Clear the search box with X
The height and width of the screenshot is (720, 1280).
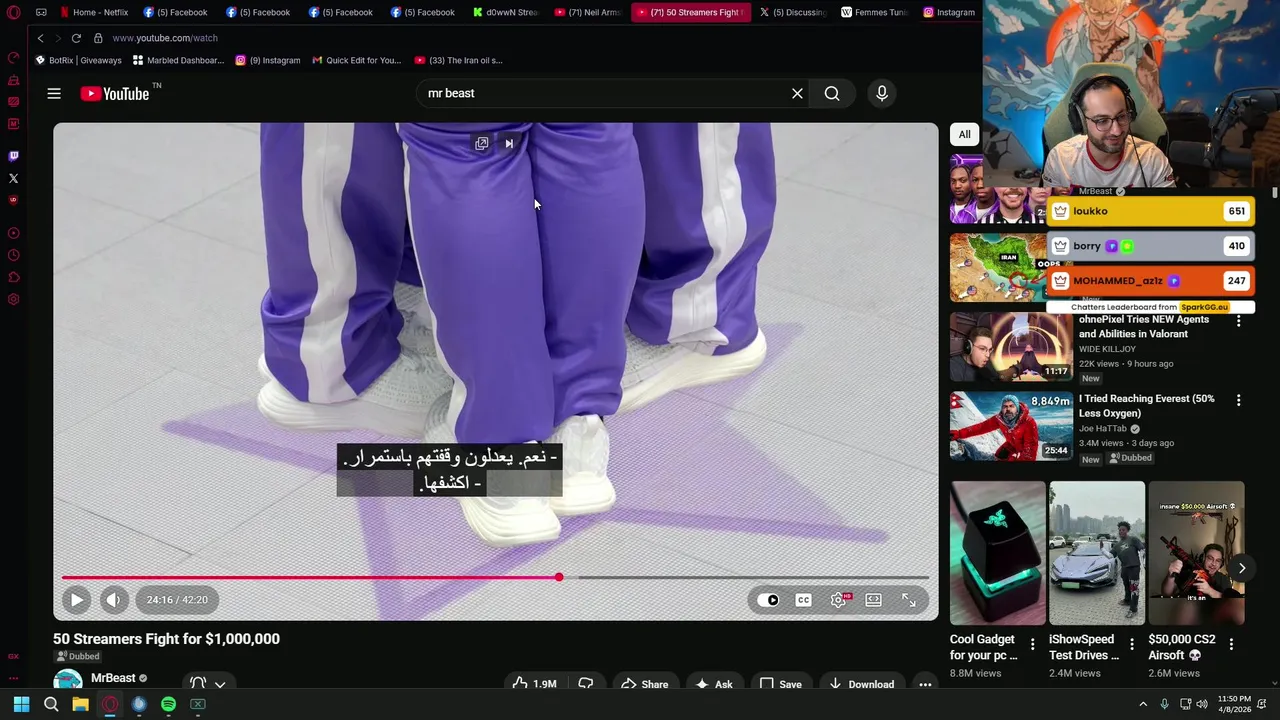point(797,93)
